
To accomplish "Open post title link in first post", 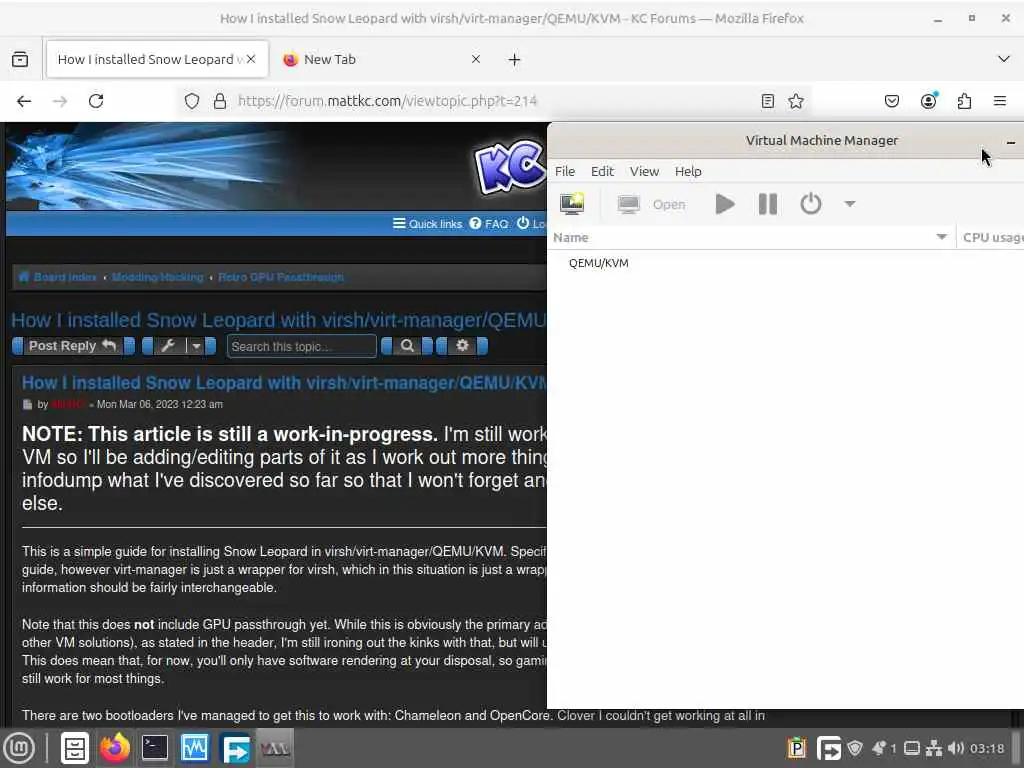I will click(284, 383).
